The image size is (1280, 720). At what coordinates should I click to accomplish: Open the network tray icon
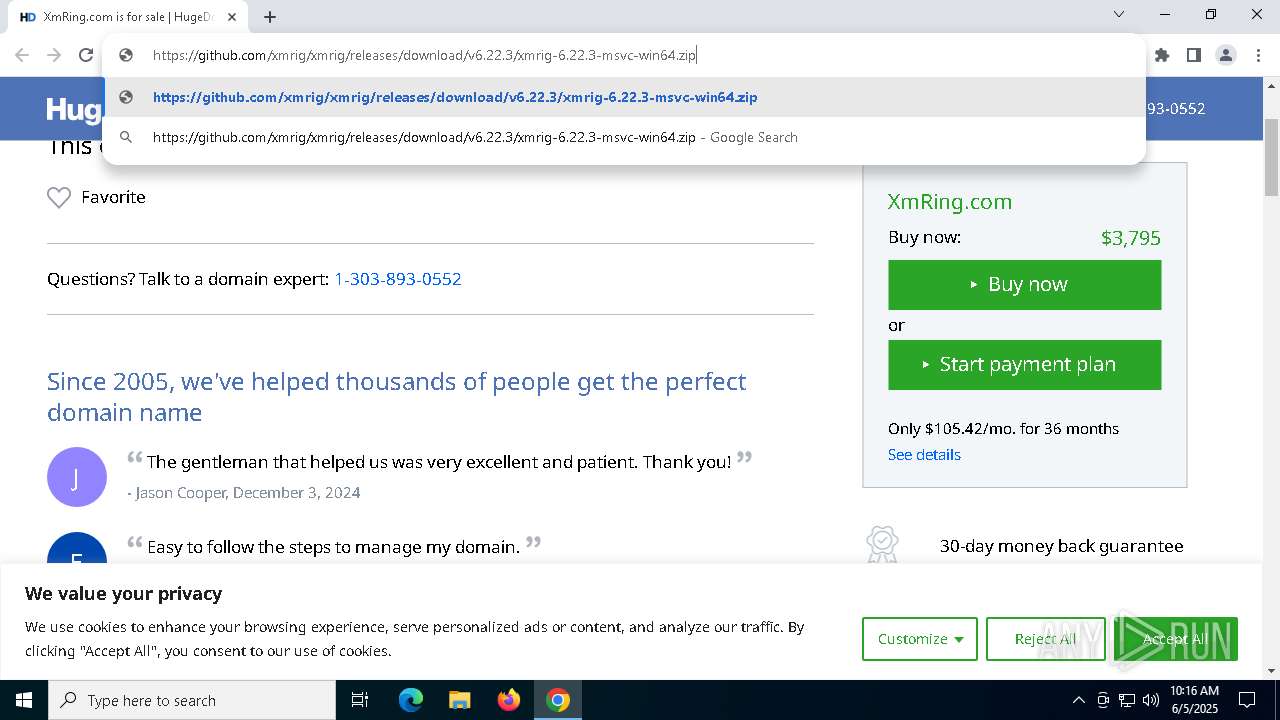coord(1127,700)
